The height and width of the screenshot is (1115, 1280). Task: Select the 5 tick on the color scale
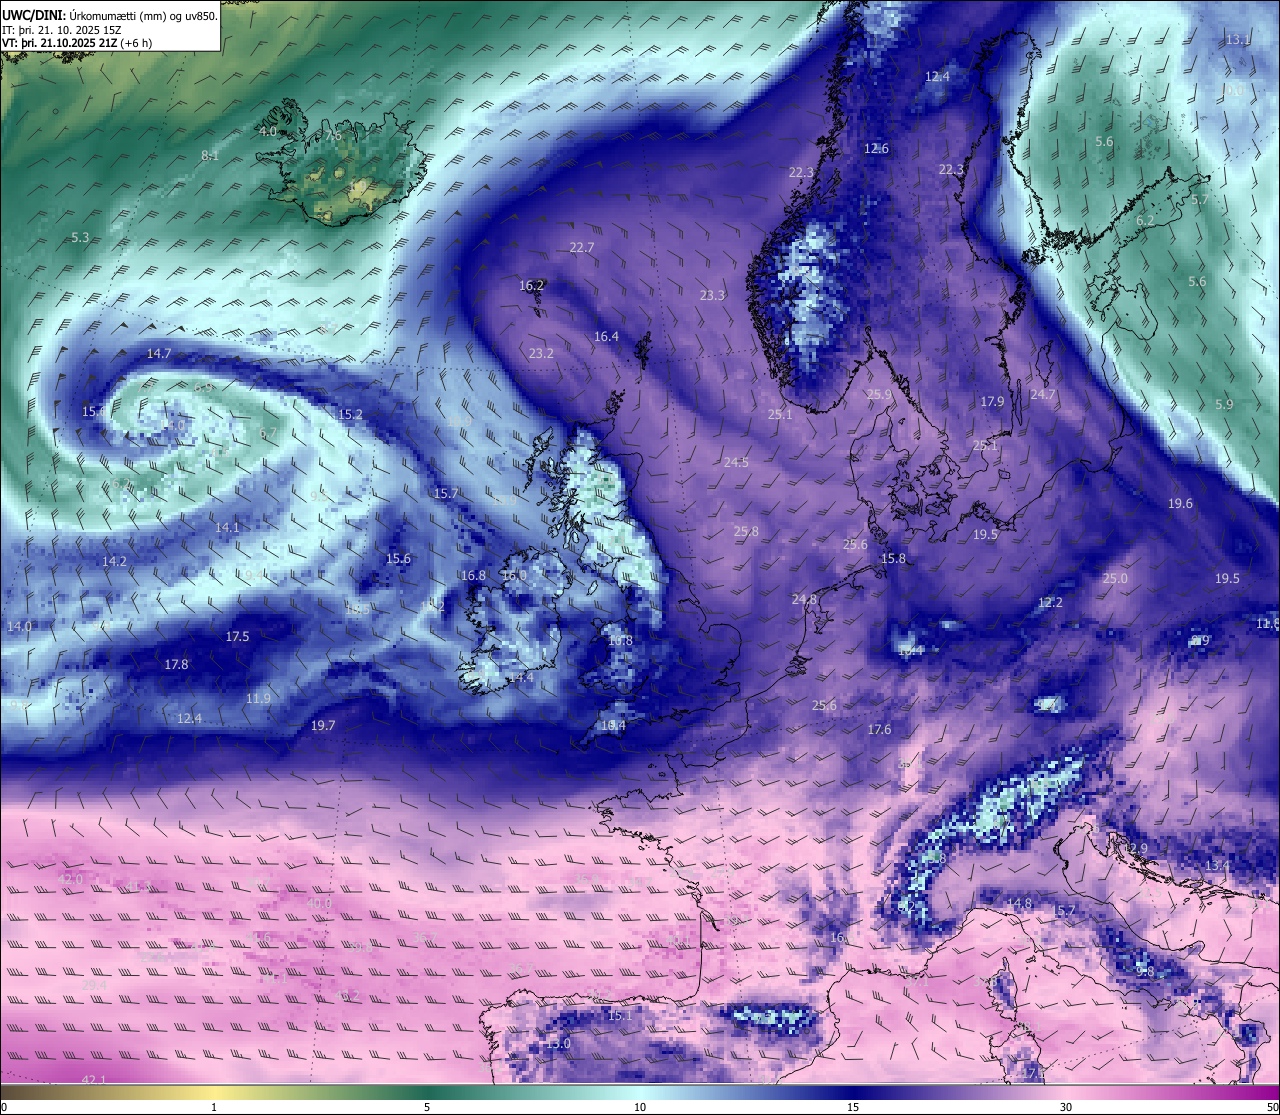coord(427,1107)
